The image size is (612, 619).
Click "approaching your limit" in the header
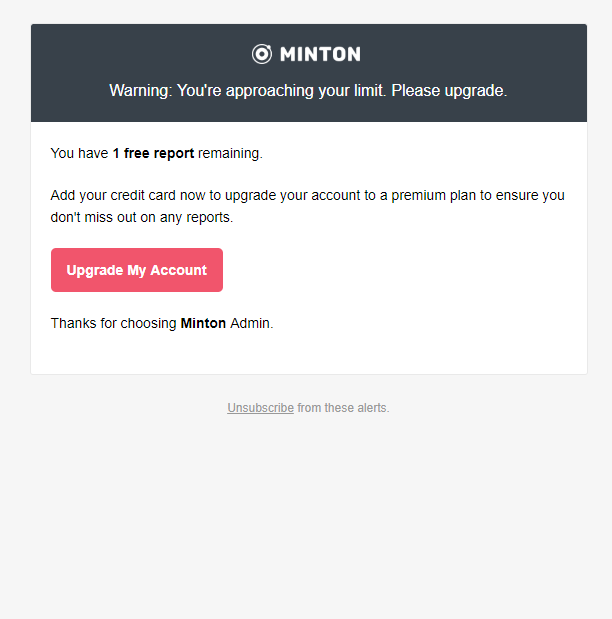coord(304,90)
